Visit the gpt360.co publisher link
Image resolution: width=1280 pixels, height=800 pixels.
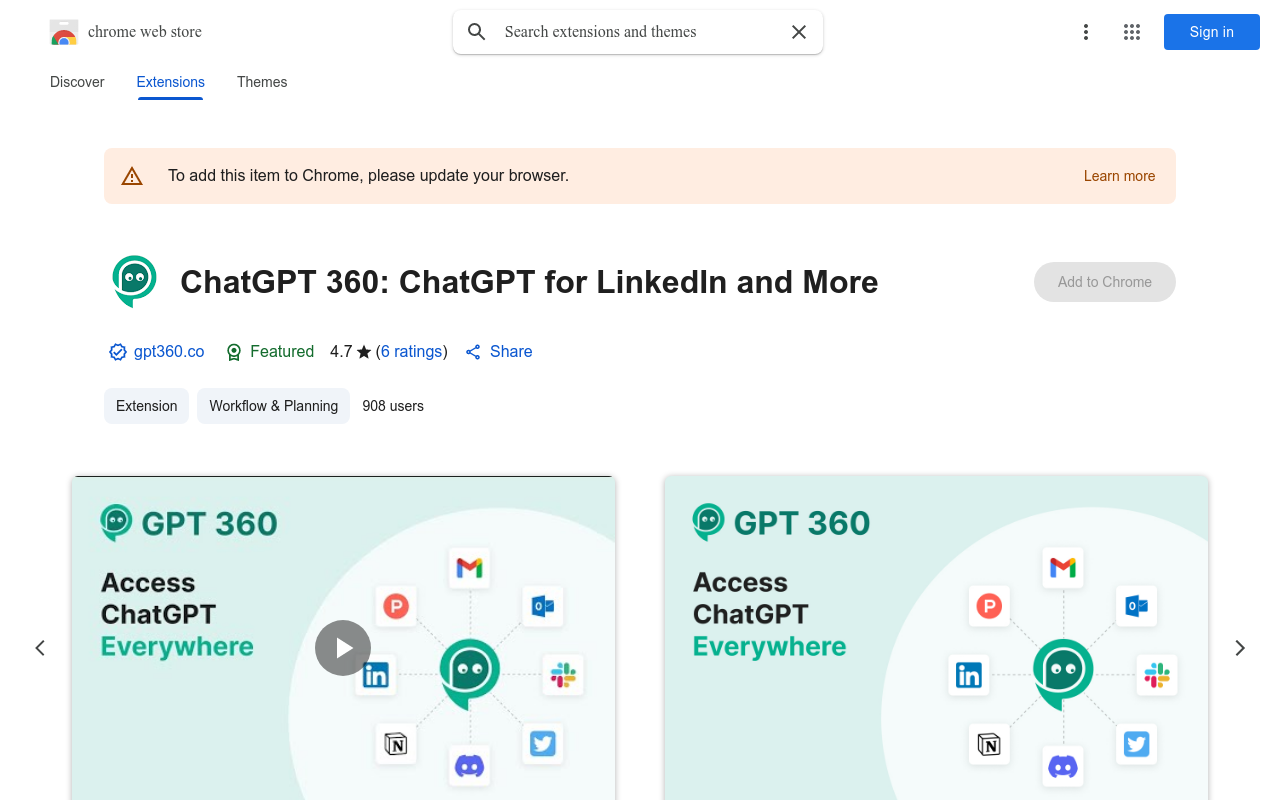(169, 352)
